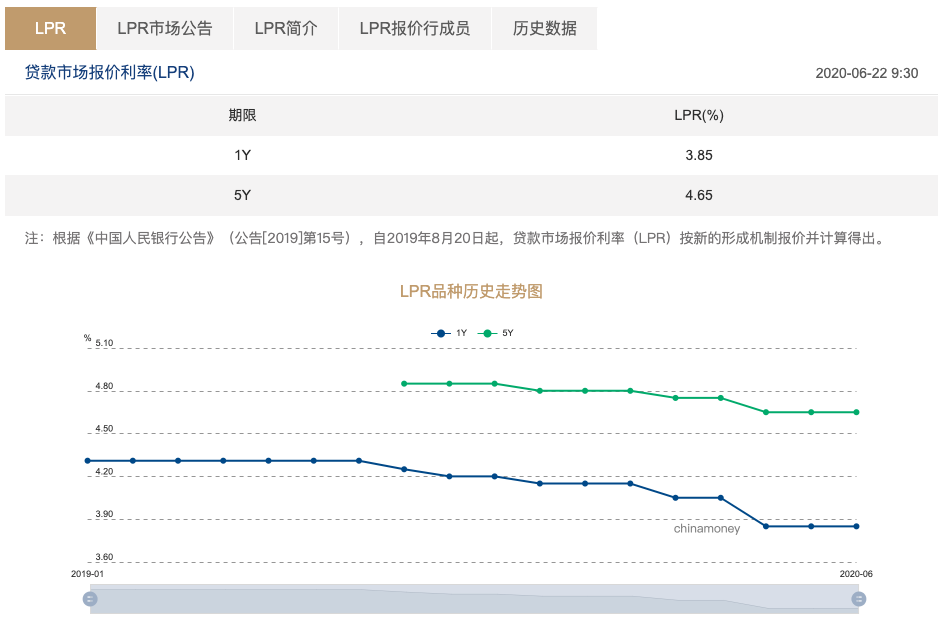Click the 2020-06-22 9:30 timestamp
940x637 pixels.
(866, 73)
